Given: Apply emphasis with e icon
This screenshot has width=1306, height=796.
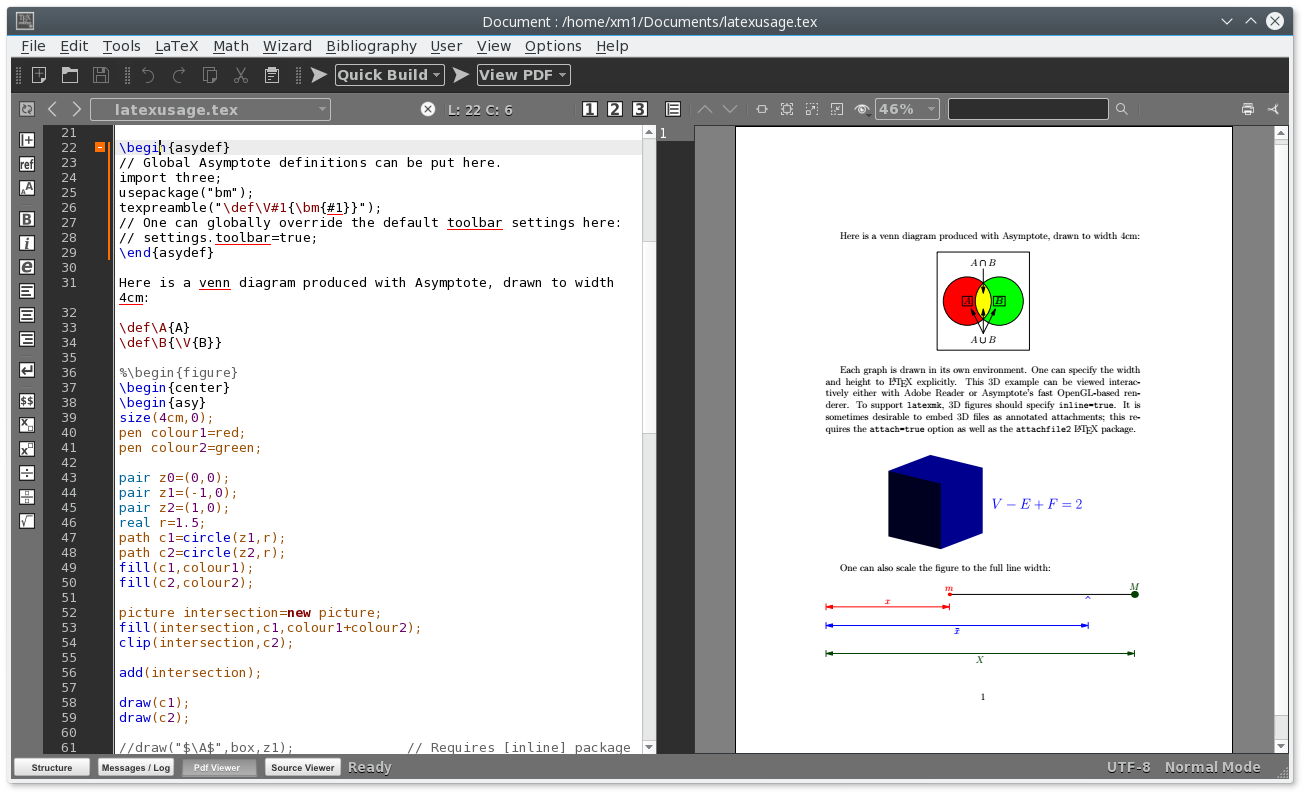Looking at the screenshot, I should 27,267.
